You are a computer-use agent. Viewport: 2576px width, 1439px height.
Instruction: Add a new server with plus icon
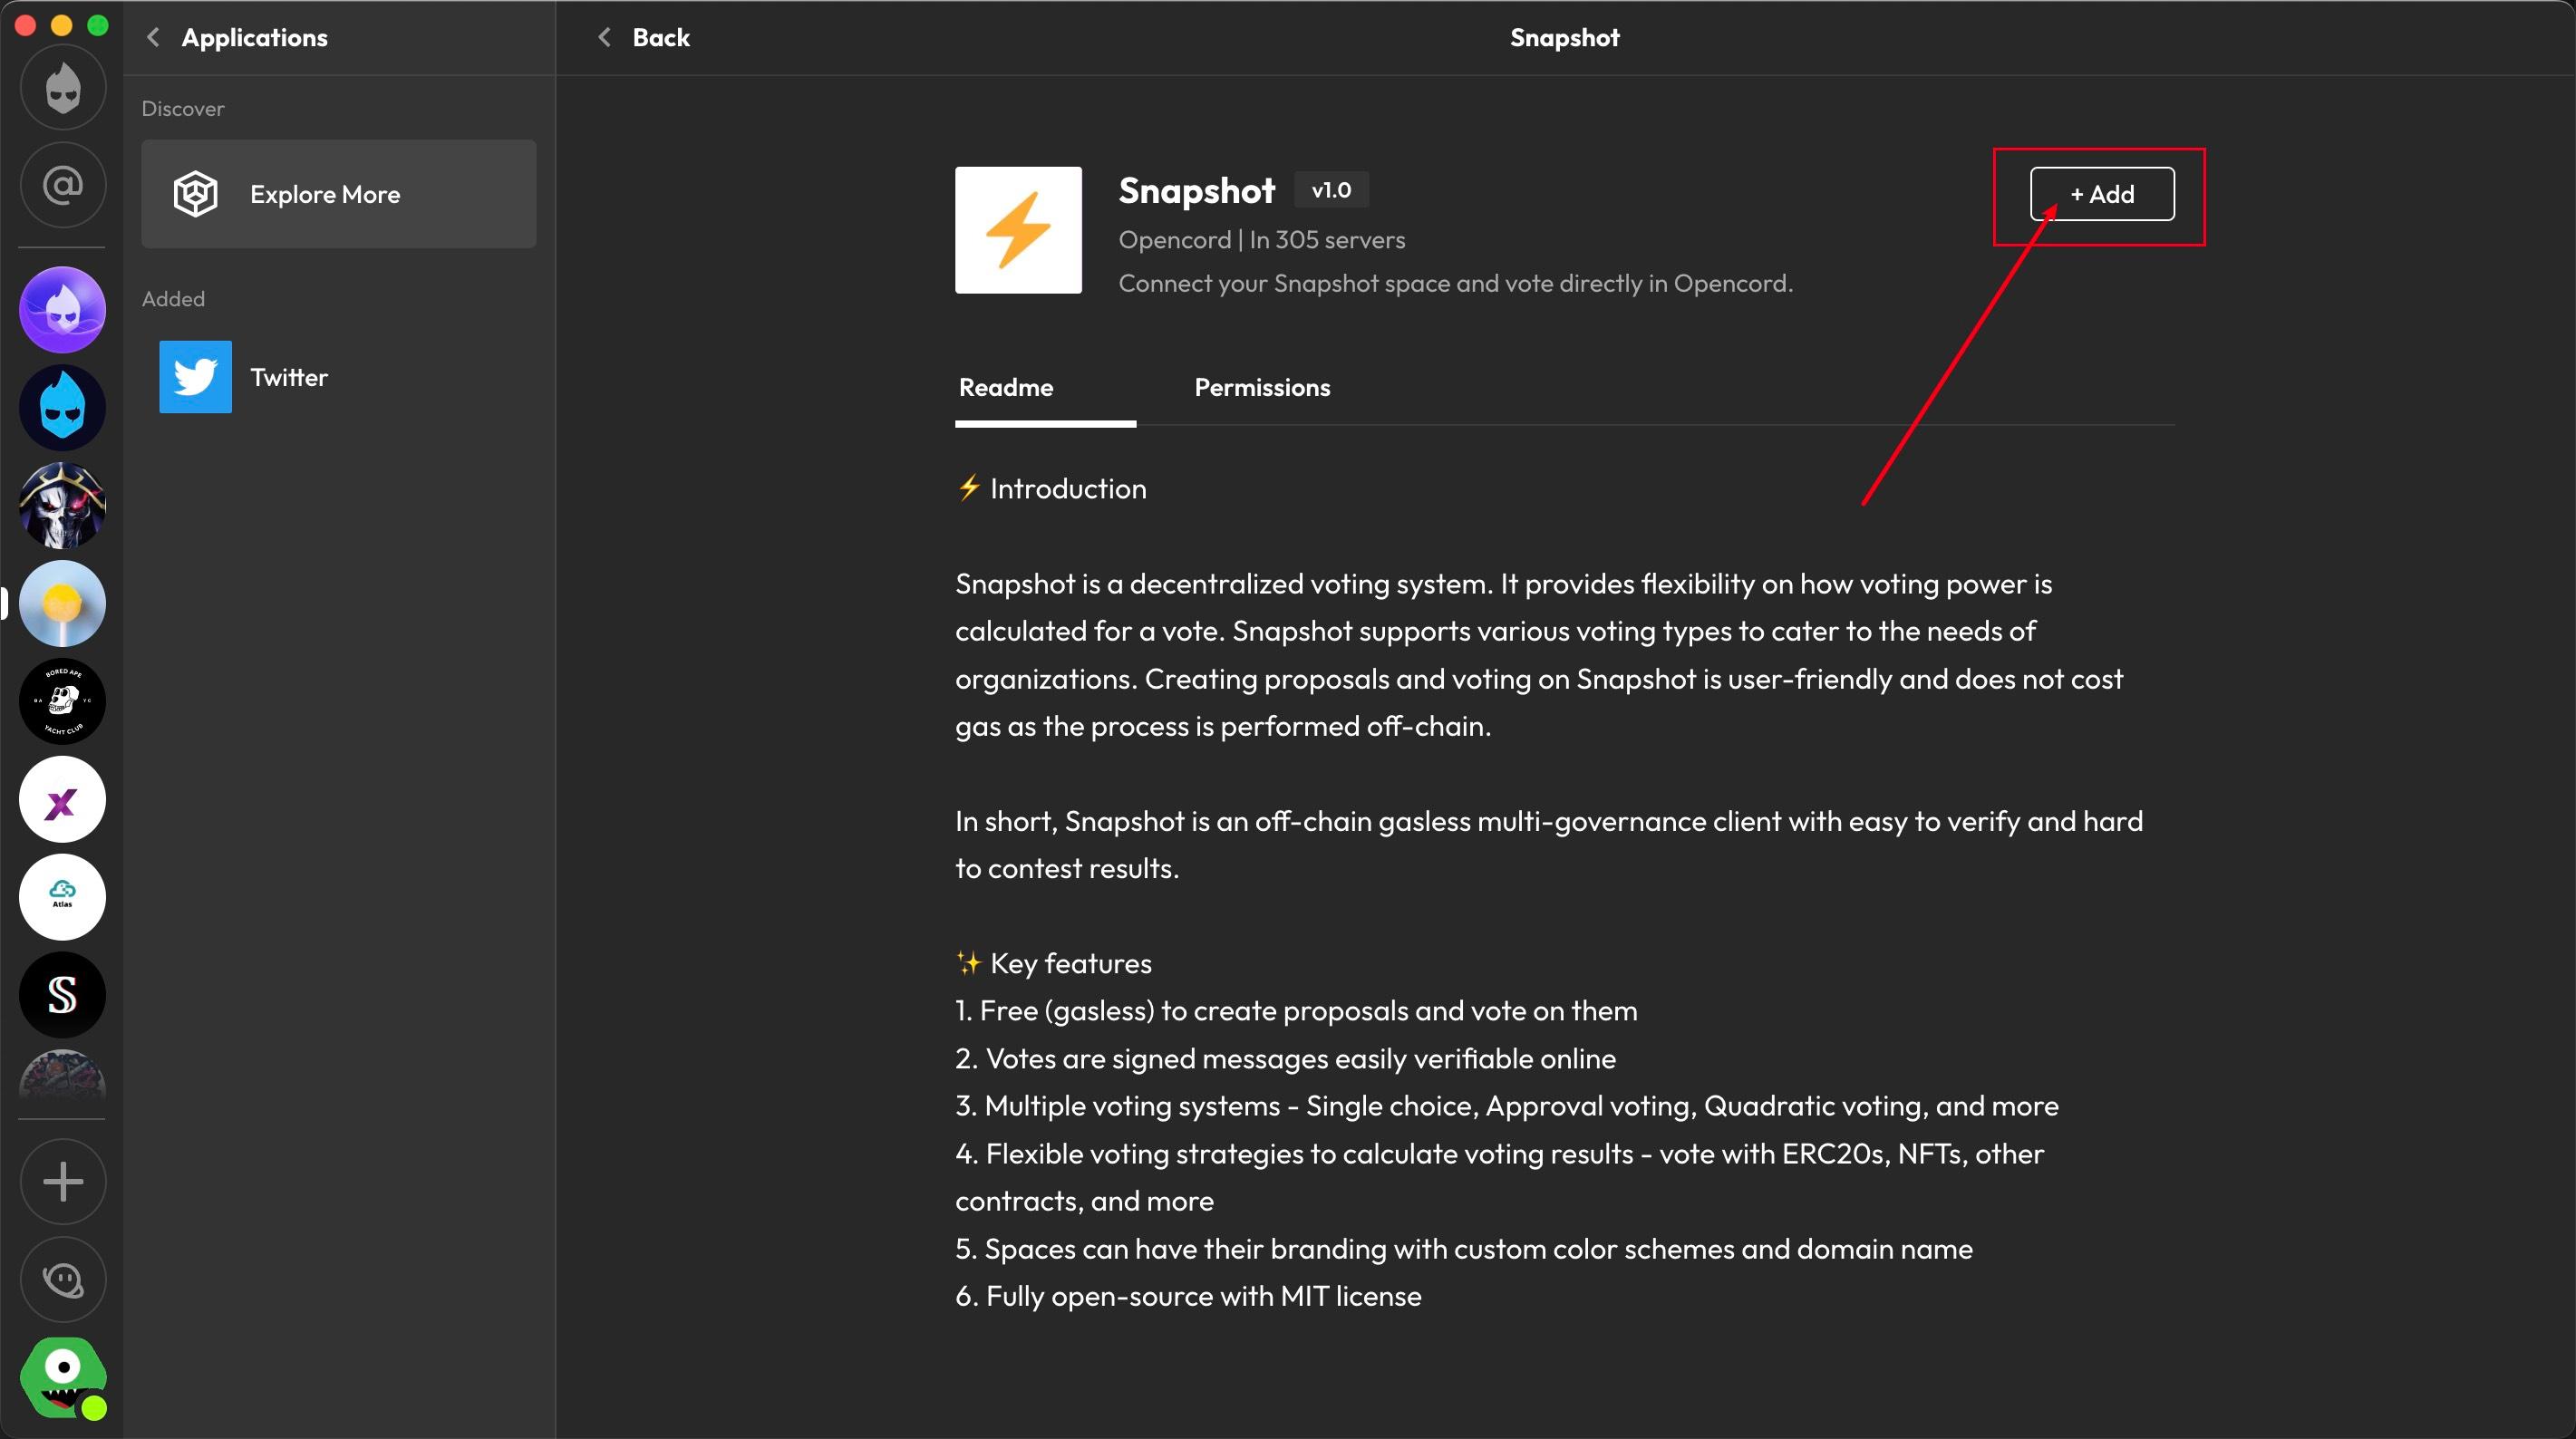(x=63, y=1182)
